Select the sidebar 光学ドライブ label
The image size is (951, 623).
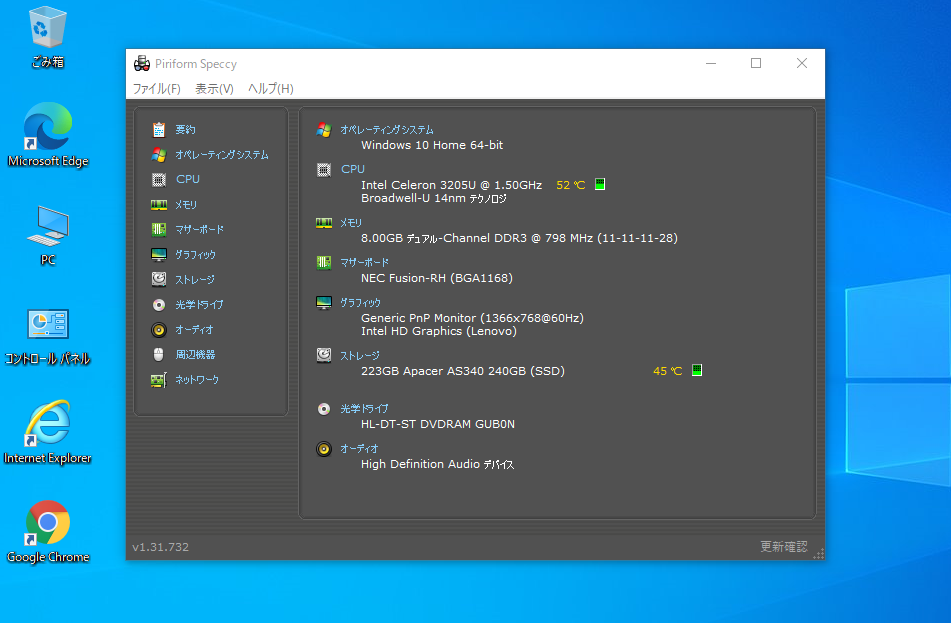point(199,305)
